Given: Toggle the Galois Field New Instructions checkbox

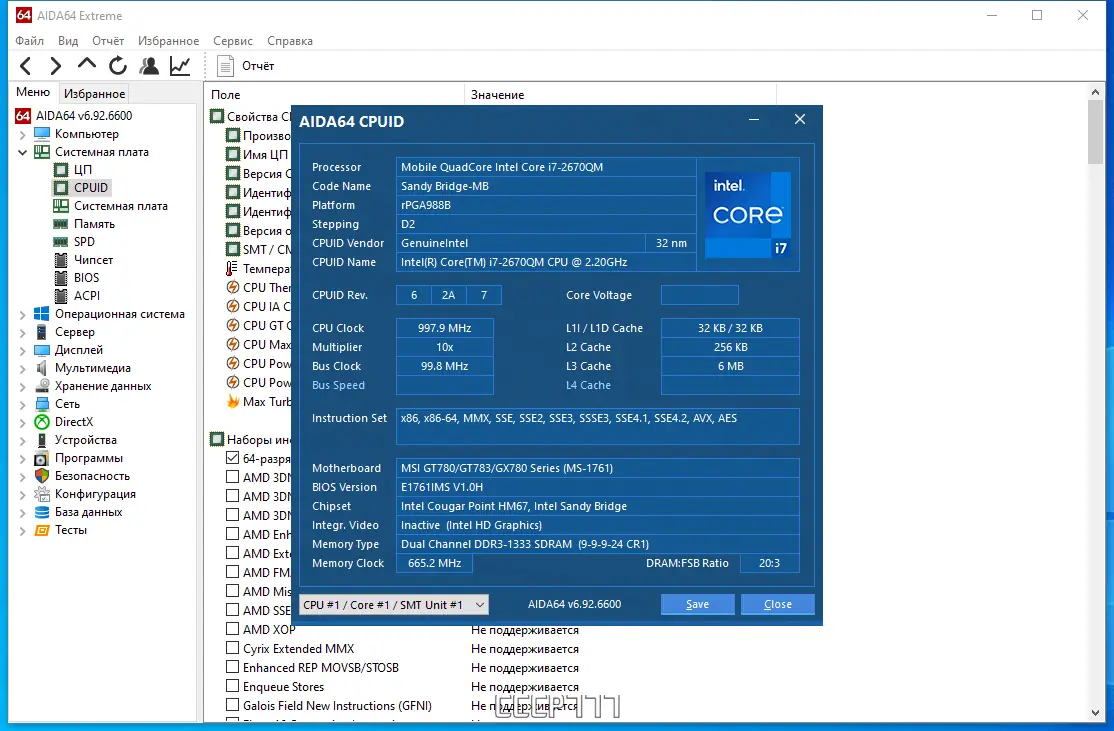Looking at the screenshot, I should point(232,705).
